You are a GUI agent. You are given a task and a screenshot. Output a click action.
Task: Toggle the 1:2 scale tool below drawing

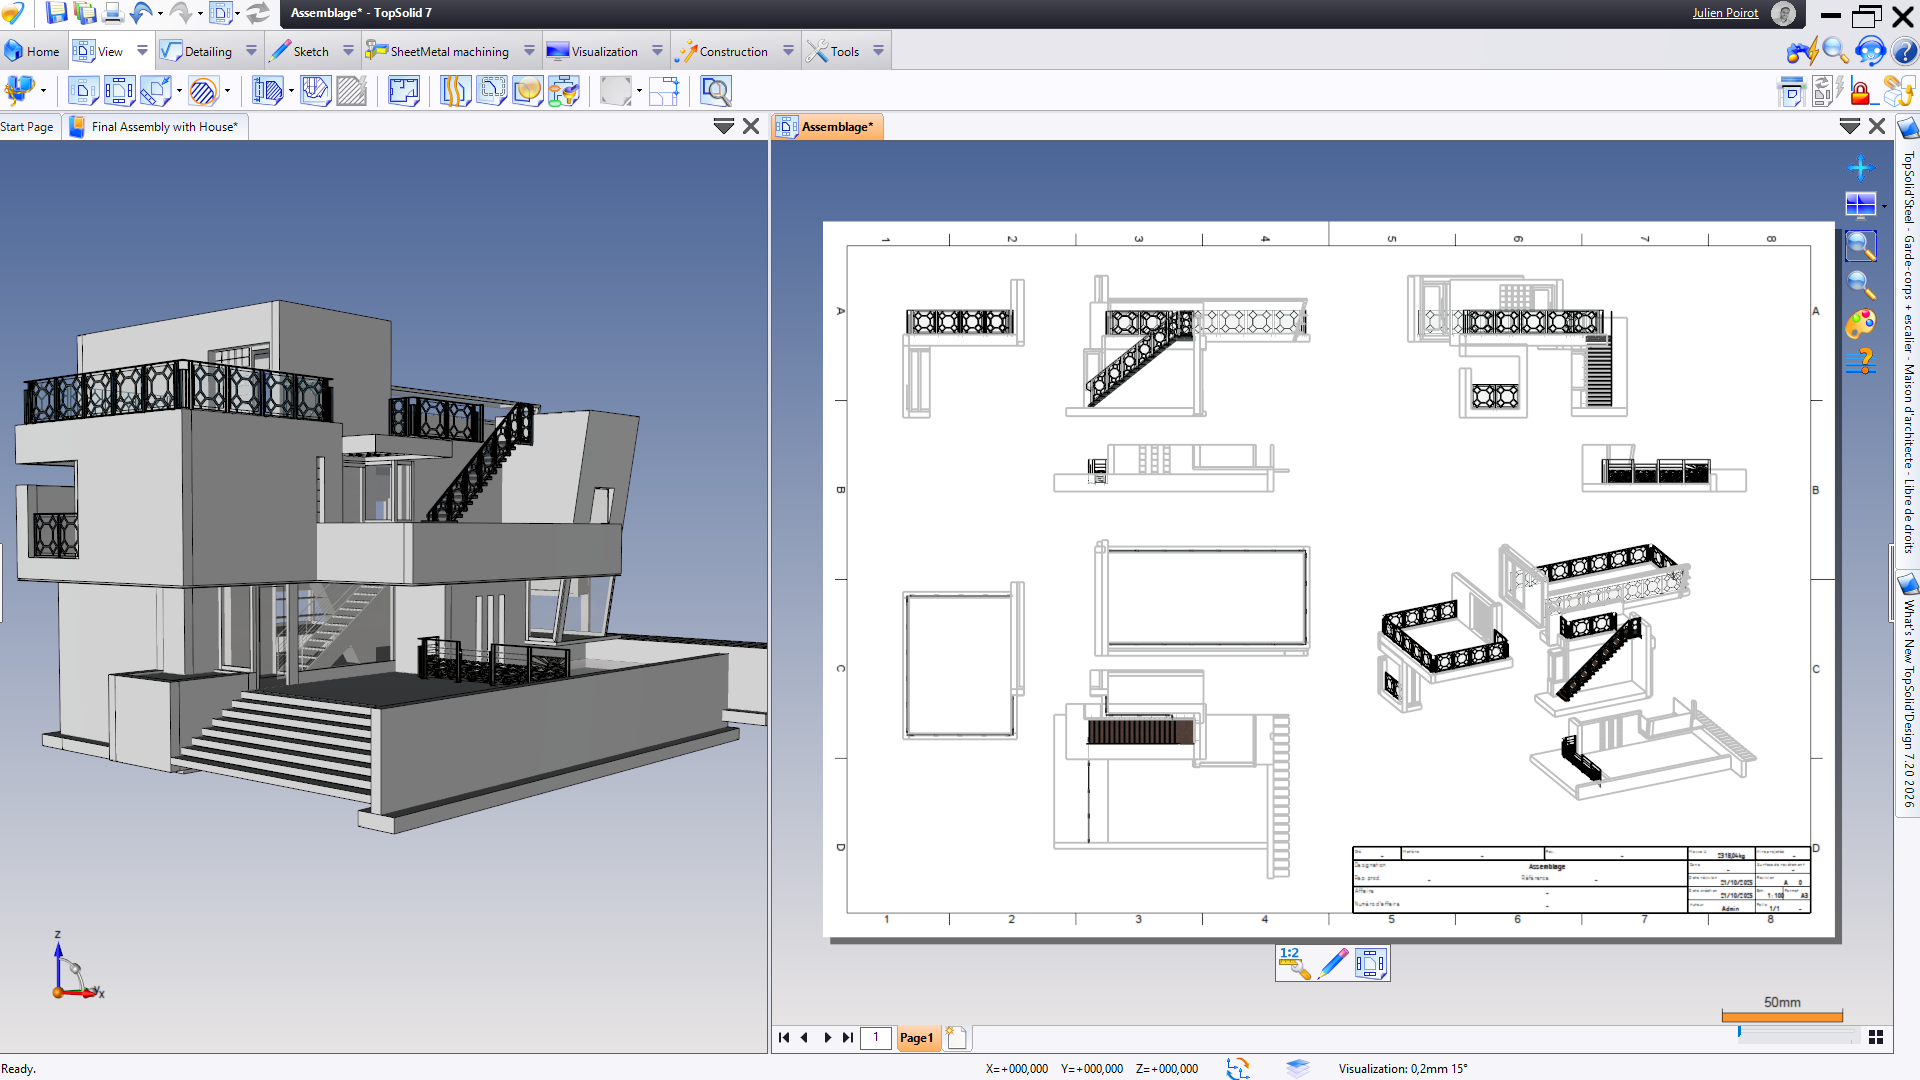click(1294, 963)
